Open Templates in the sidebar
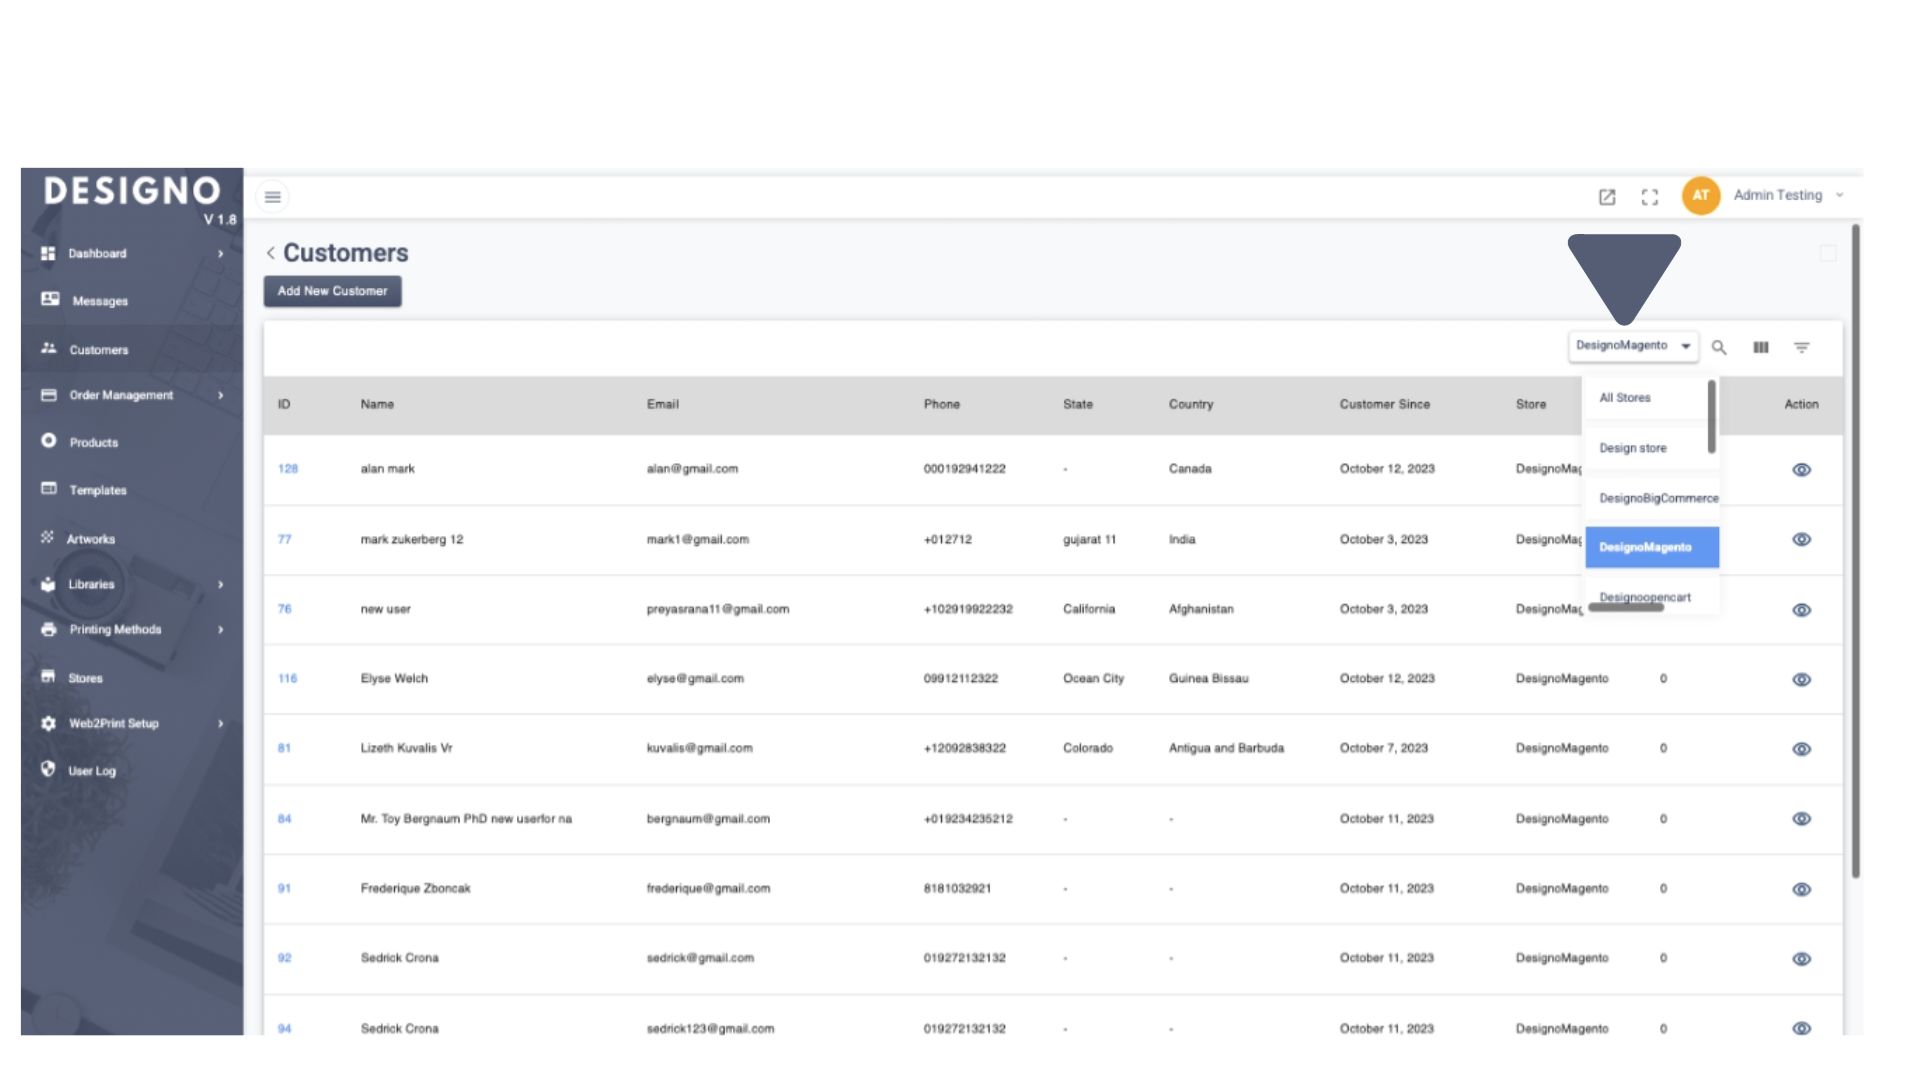The width and height of the screenshot is (1920, 1080). pyautogui.click(x=97, y=490)
